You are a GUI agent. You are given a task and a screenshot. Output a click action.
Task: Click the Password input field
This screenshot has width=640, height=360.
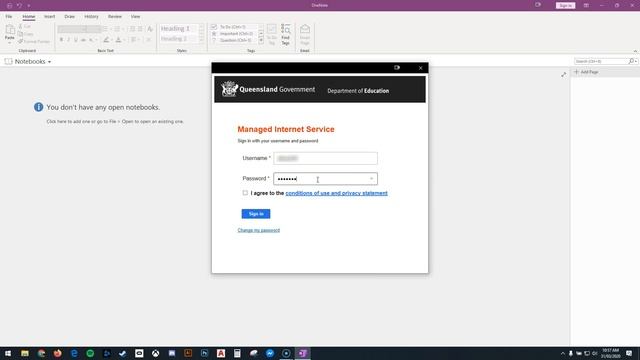pos(325,179)
